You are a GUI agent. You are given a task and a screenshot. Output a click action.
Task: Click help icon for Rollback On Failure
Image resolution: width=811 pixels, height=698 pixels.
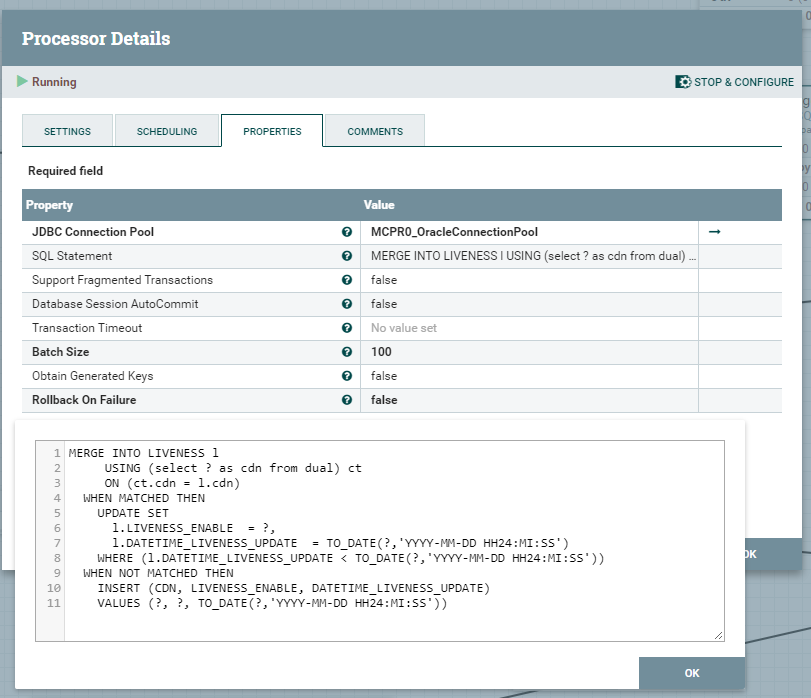pos(347,400)
